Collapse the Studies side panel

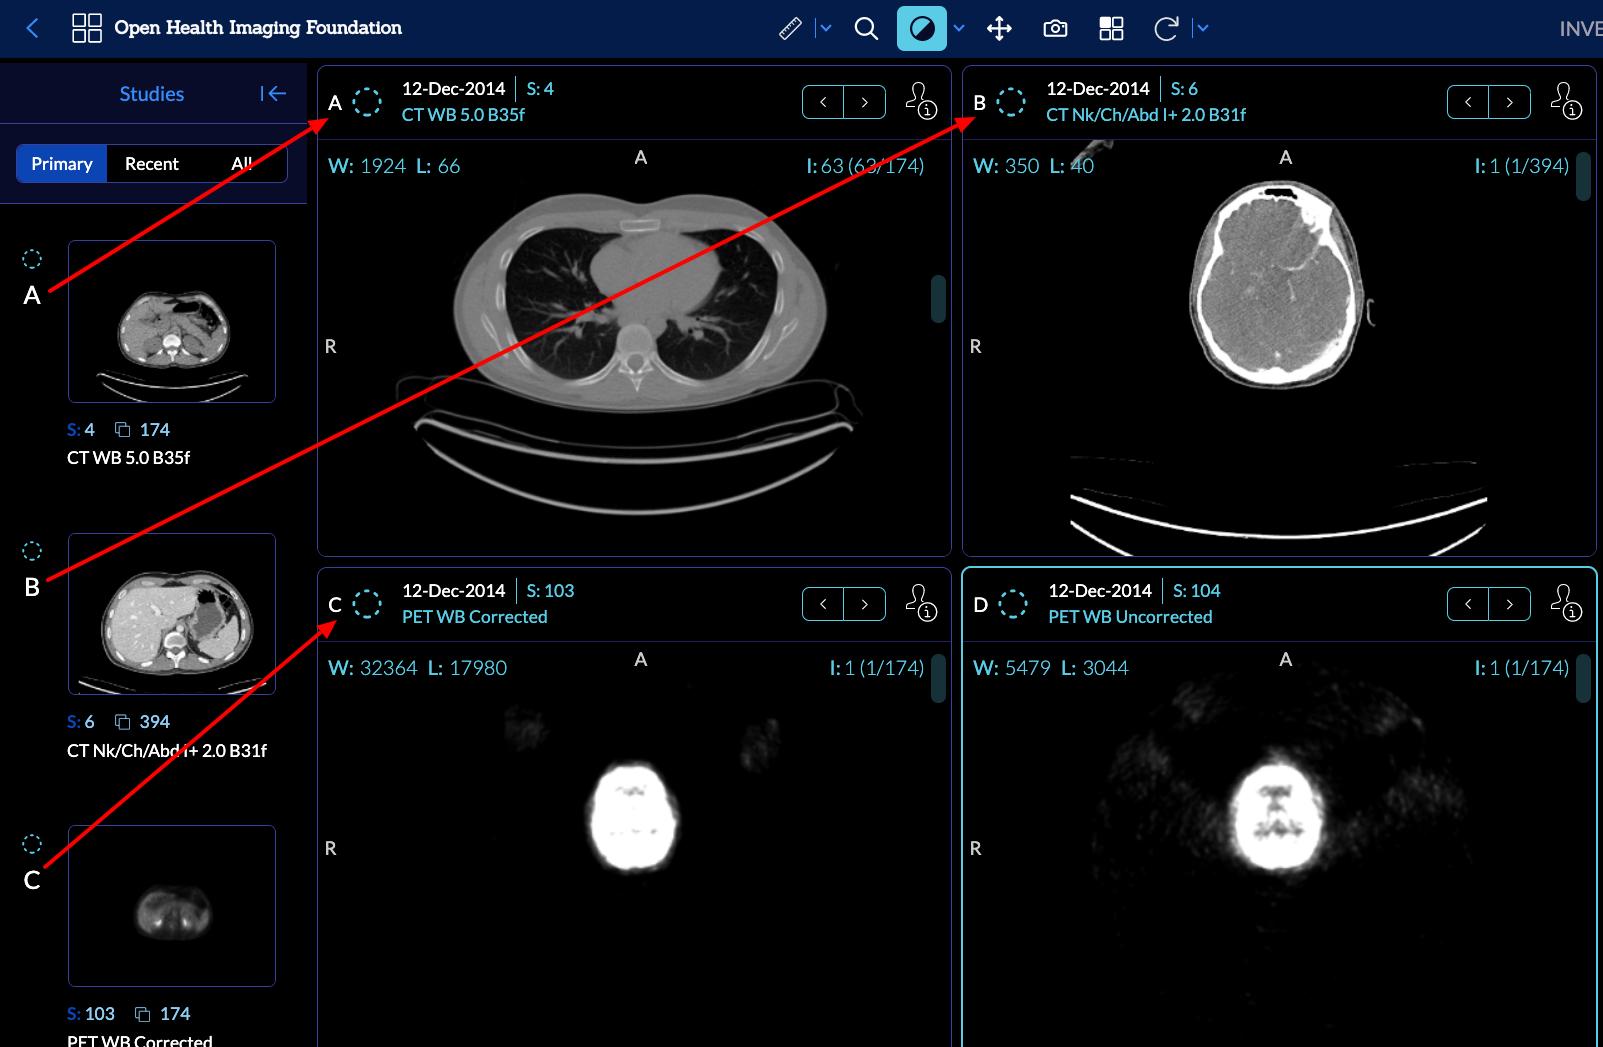273,93
